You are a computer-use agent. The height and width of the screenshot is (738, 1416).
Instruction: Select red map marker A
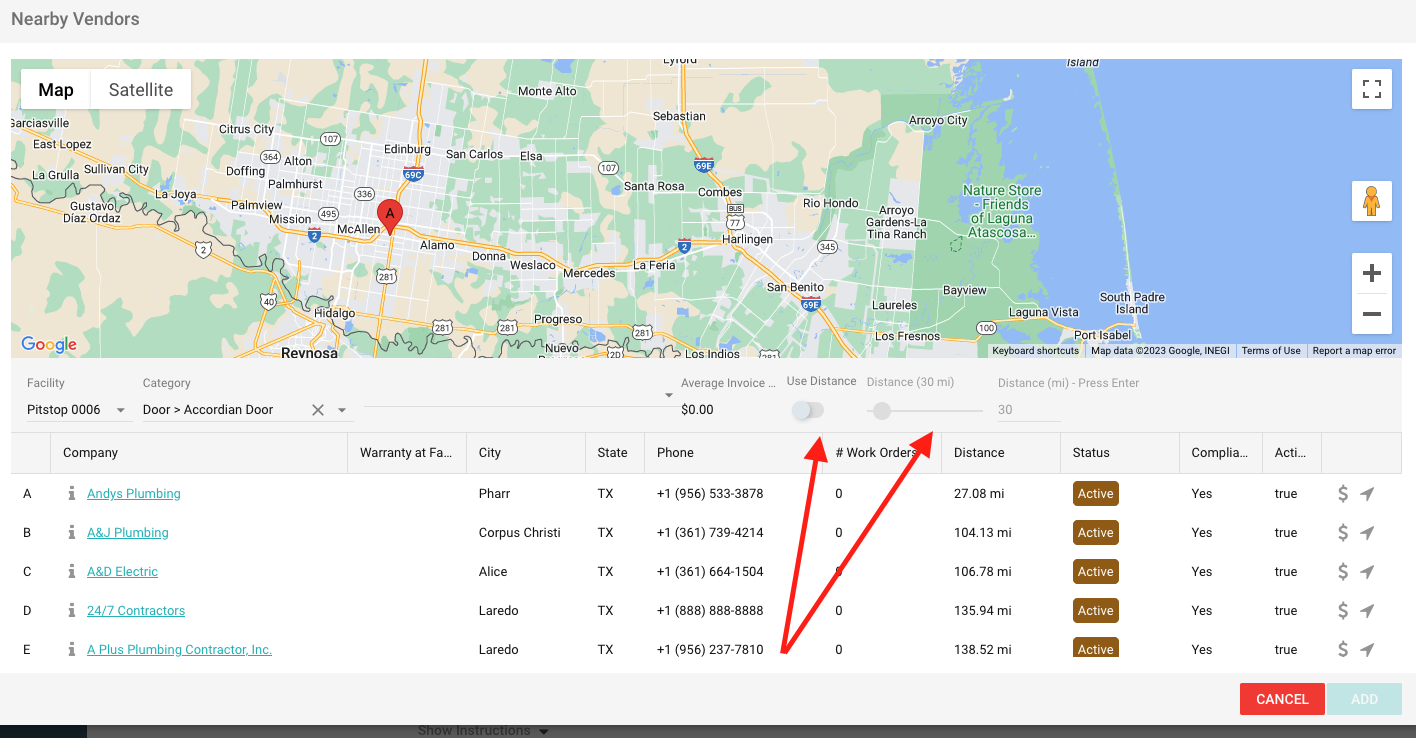click(390, 217)
